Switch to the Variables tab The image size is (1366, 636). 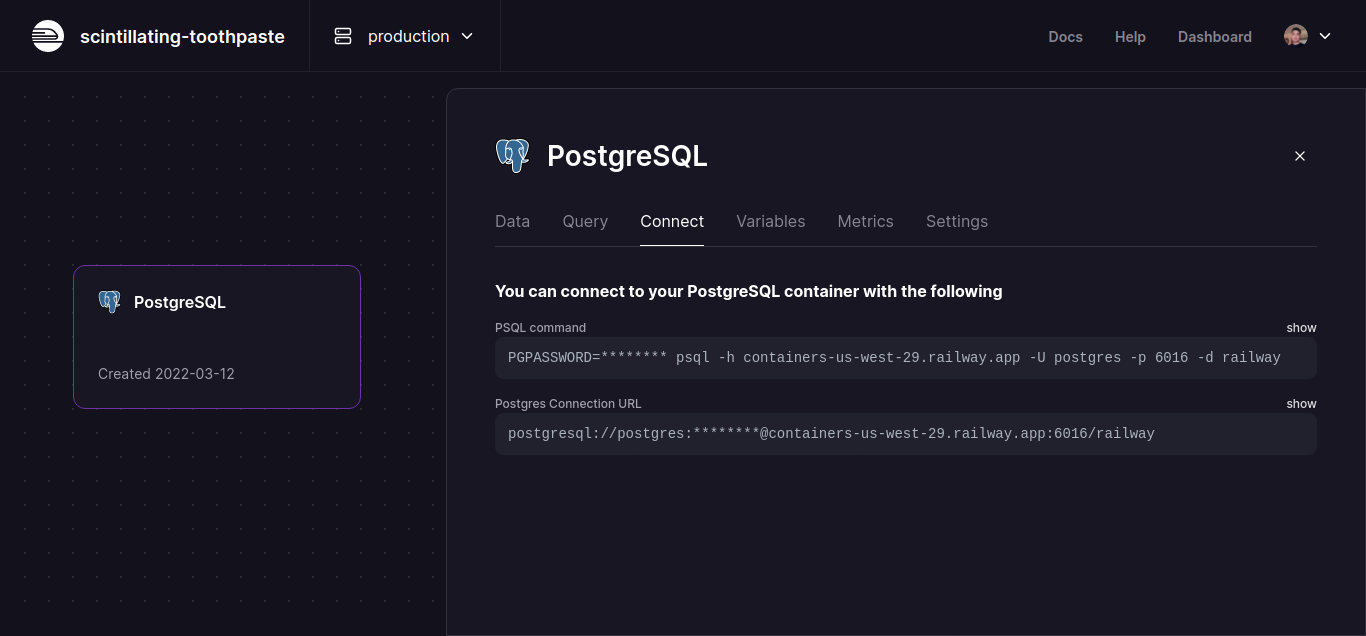point(770,221)
